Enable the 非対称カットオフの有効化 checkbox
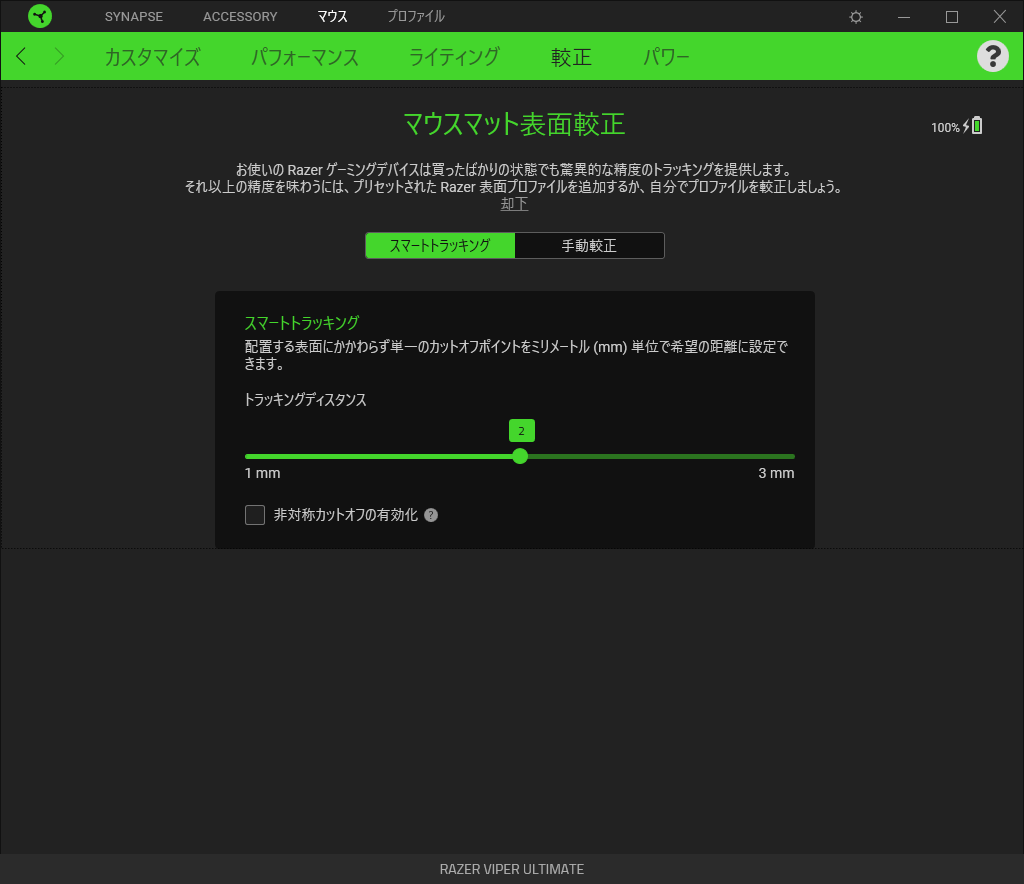Viewport: 1024px width, 884px height. coord(255,515)
